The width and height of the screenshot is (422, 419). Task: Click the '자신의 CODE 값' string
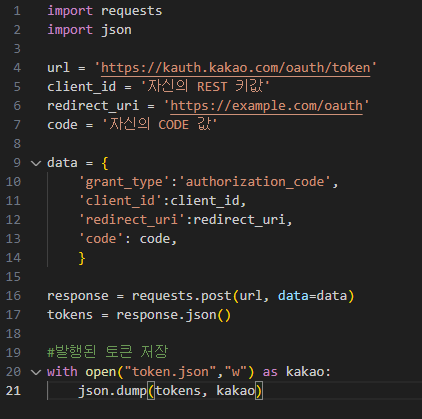pyautogui.click(x=159, y=124)
